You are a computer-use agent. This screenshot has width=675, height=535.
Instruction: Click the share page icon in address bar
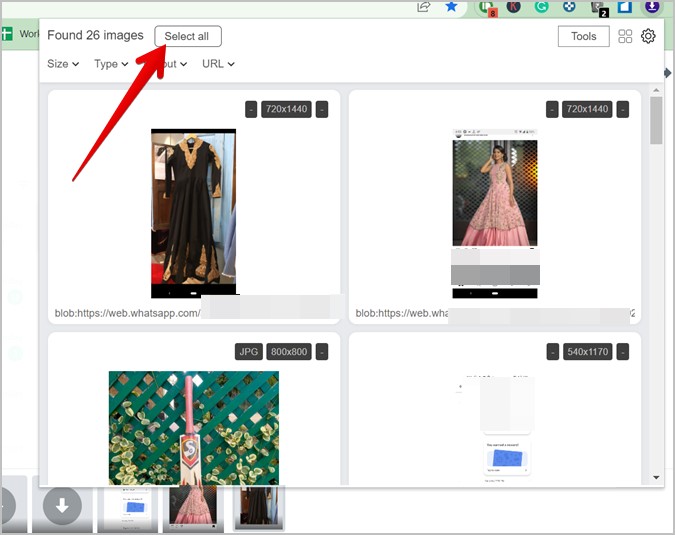[x=424, y=6]
